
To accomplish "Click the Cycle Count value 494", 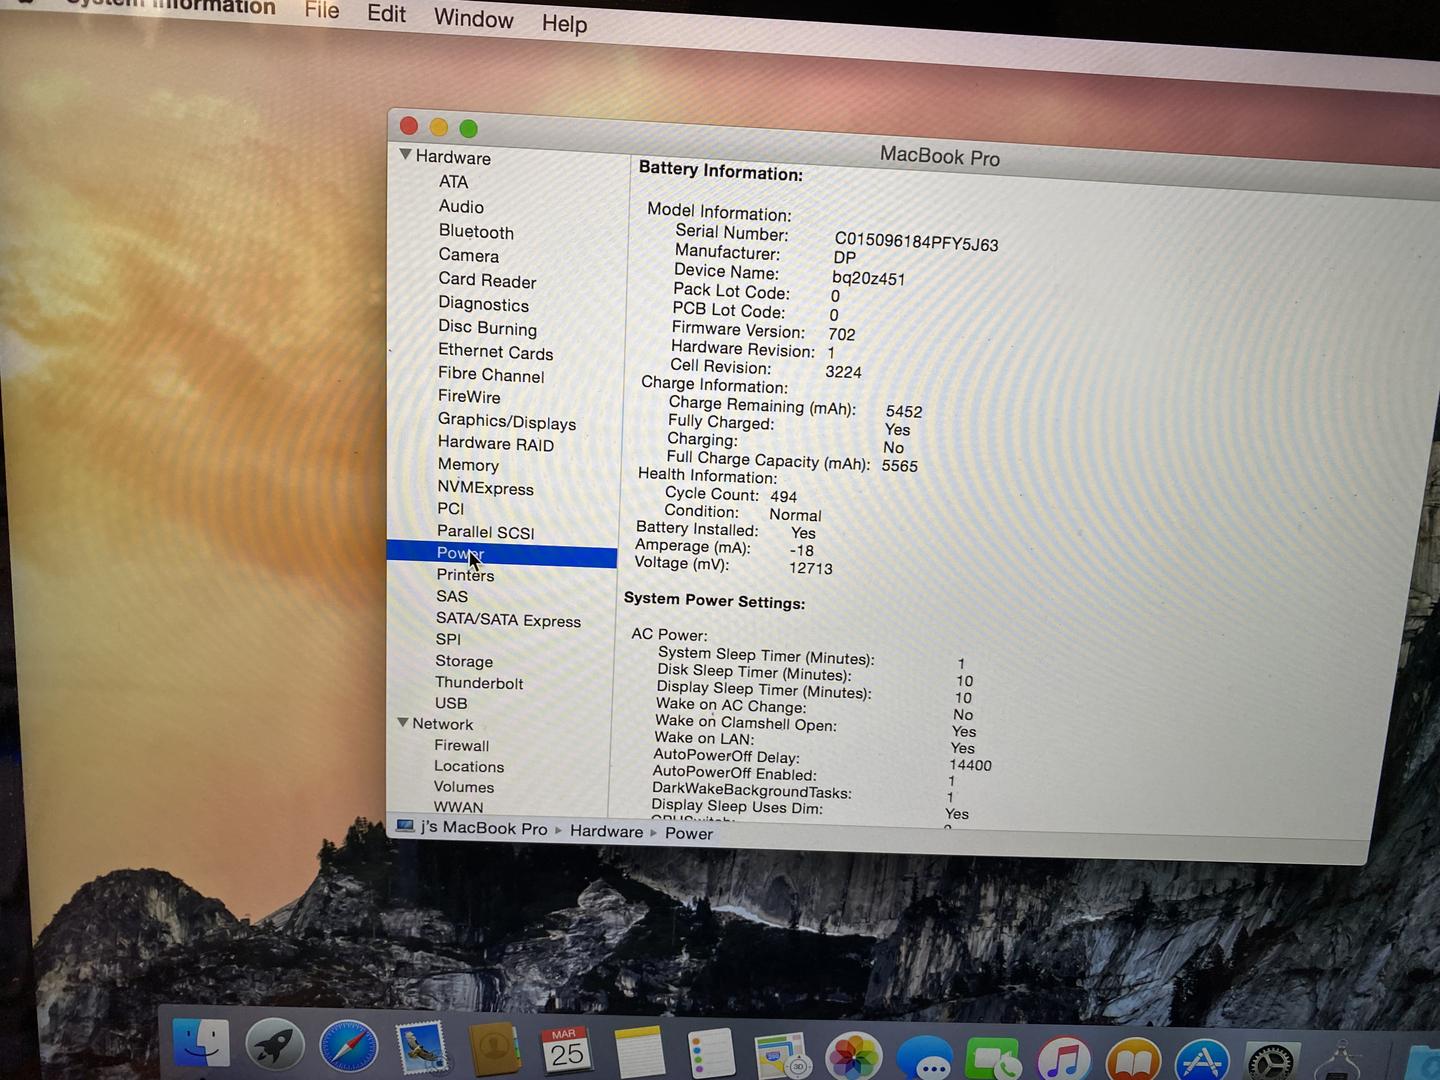I will click(x=783, y=496).
